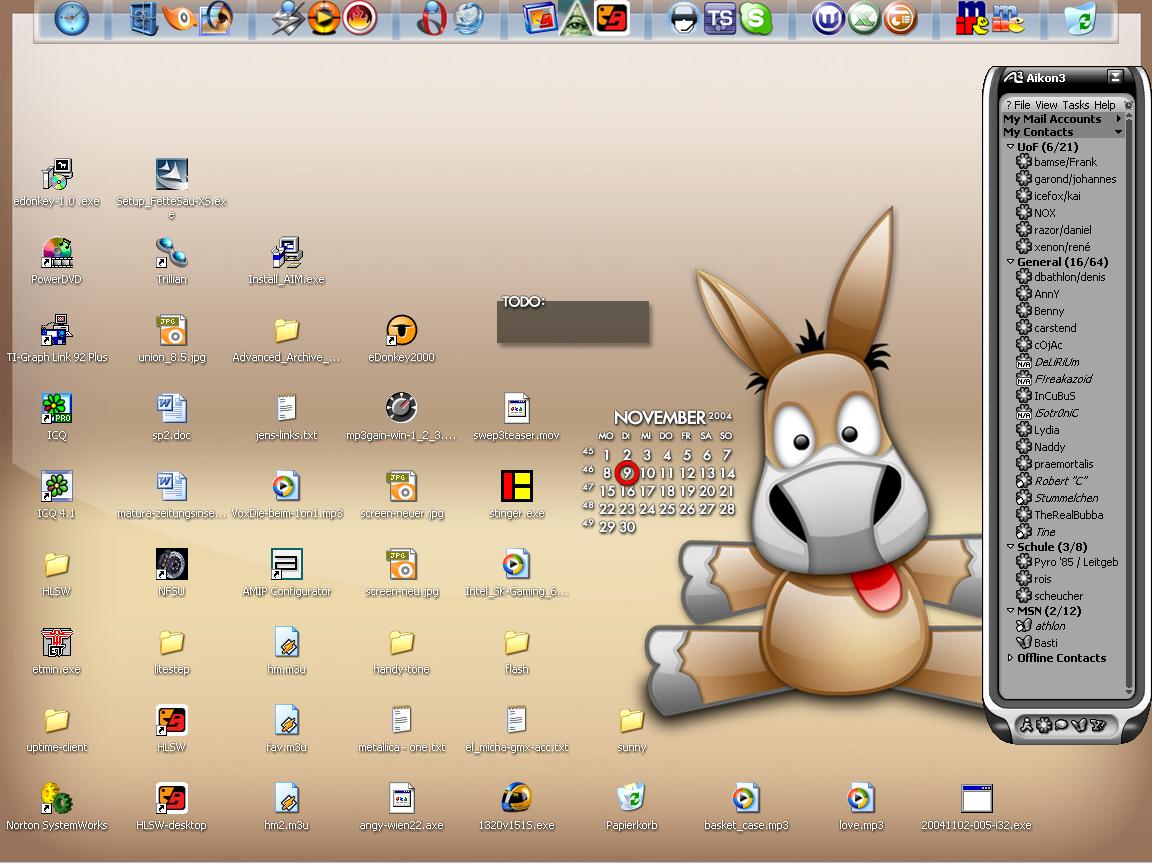This screenshot has height=864, width=1152.
Task: Select contact razor/daniel
Action: [1054, 230]
